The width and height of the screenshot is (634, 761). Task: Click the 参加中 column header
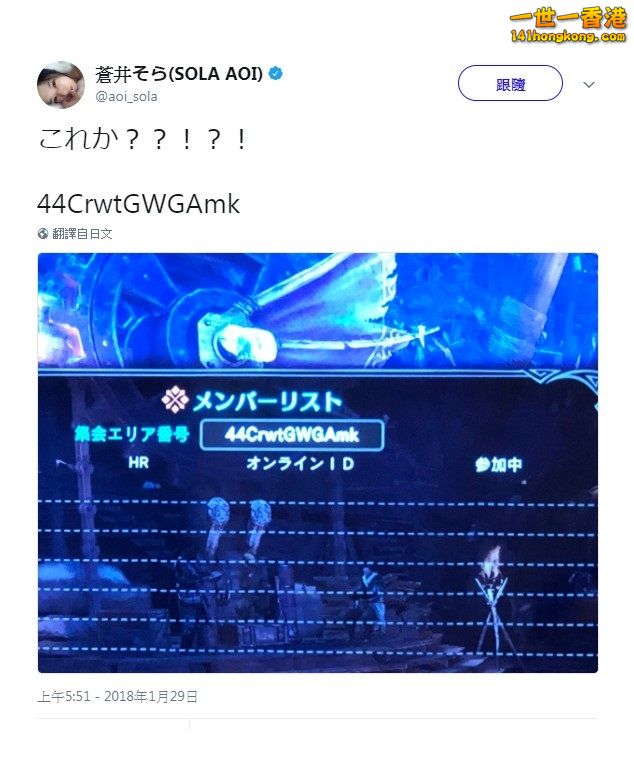pos(499,464)
